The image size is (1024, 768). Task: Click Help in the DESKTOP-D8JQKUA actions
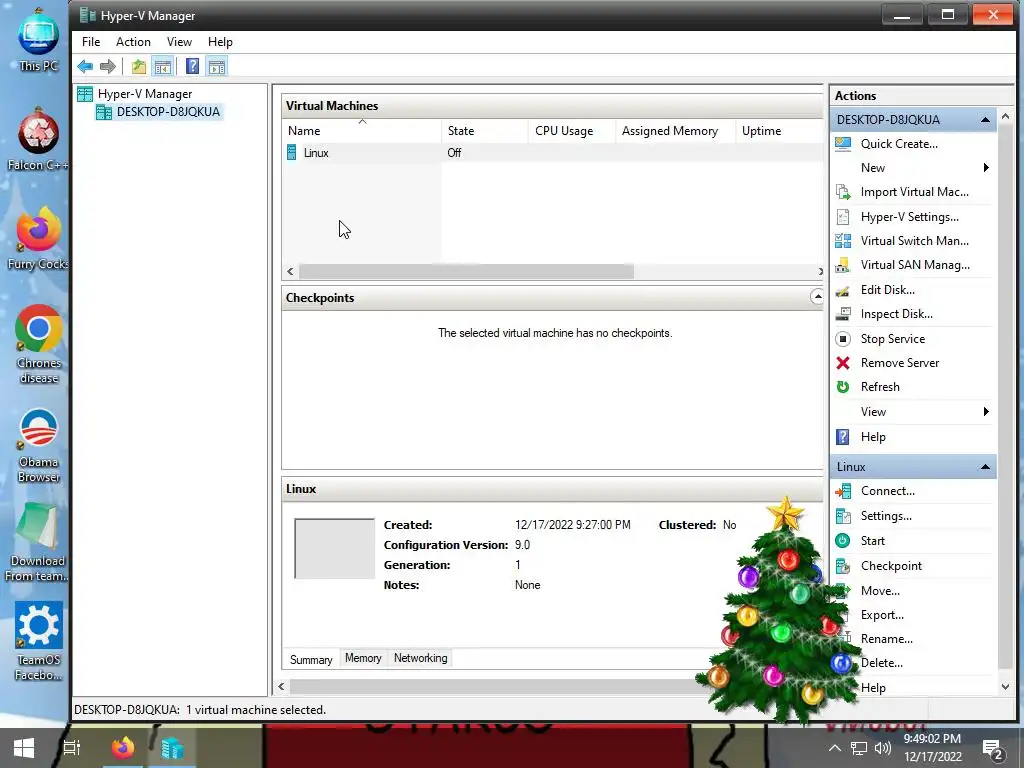pyautogui.click(x=873, y=437)
